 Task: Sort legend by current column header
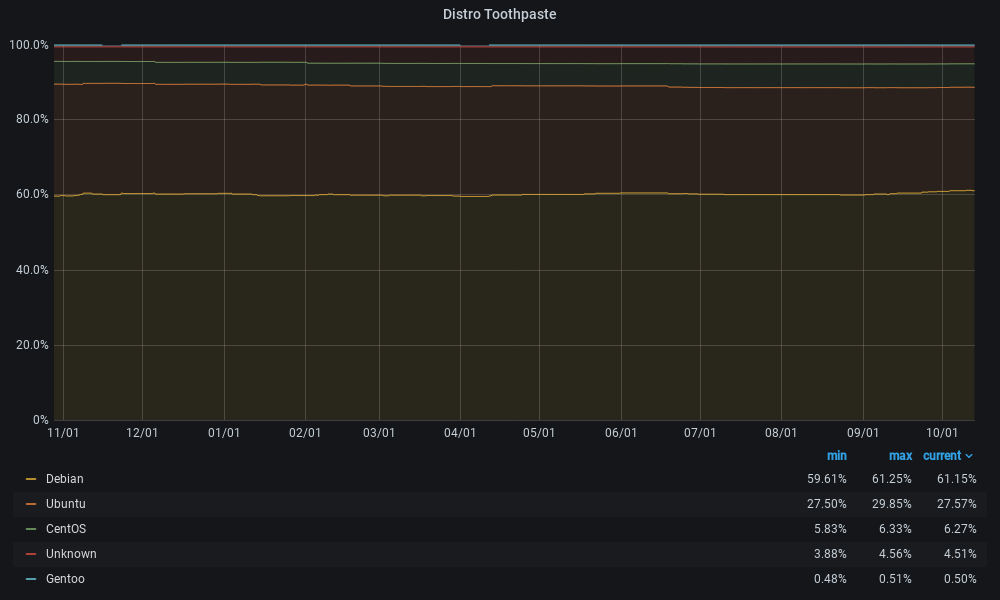tap(941, 456)
